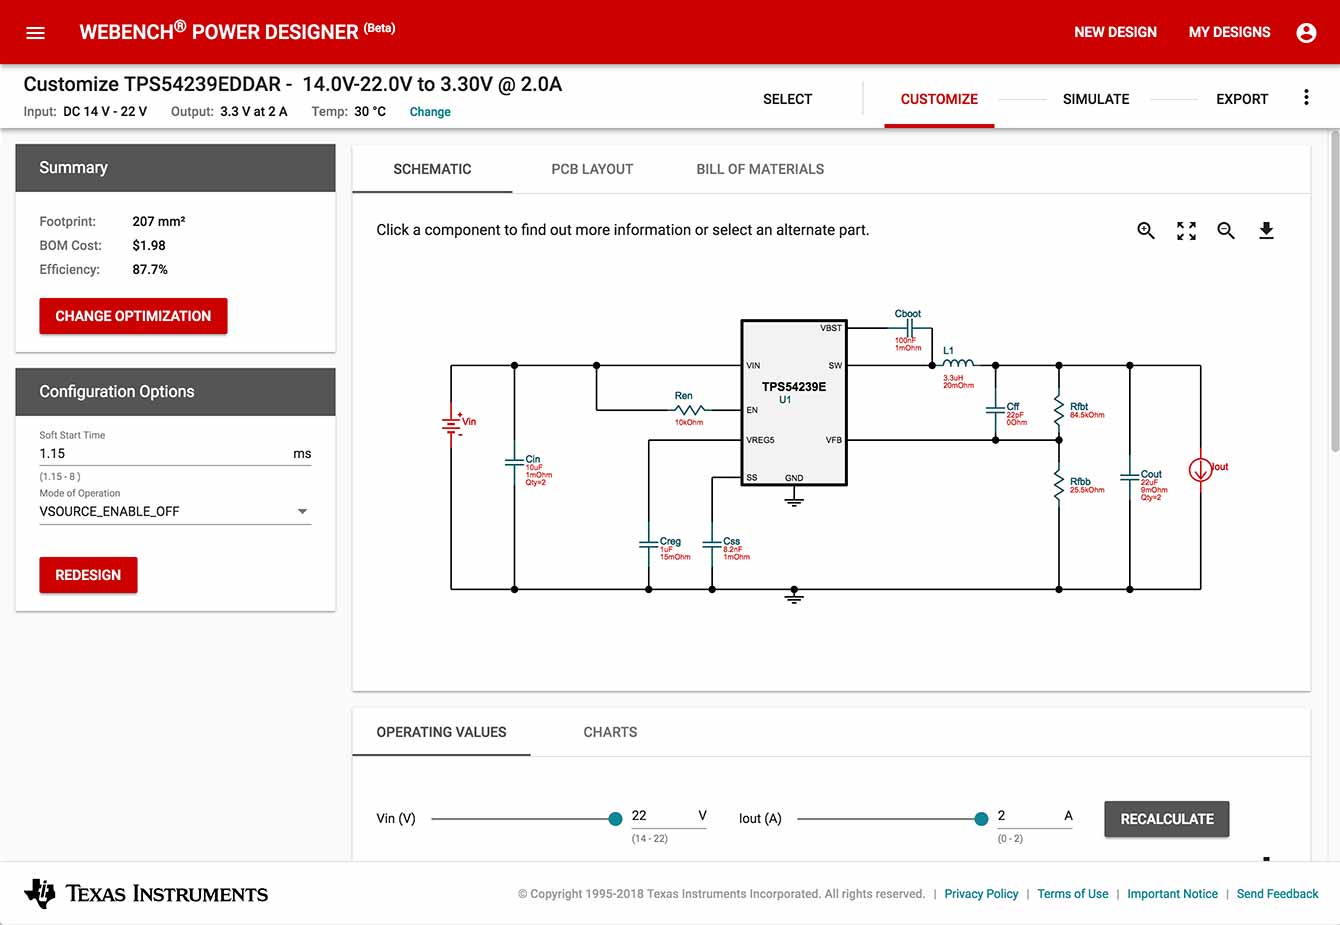Open the Bill of Materials tab

point(760,169)
